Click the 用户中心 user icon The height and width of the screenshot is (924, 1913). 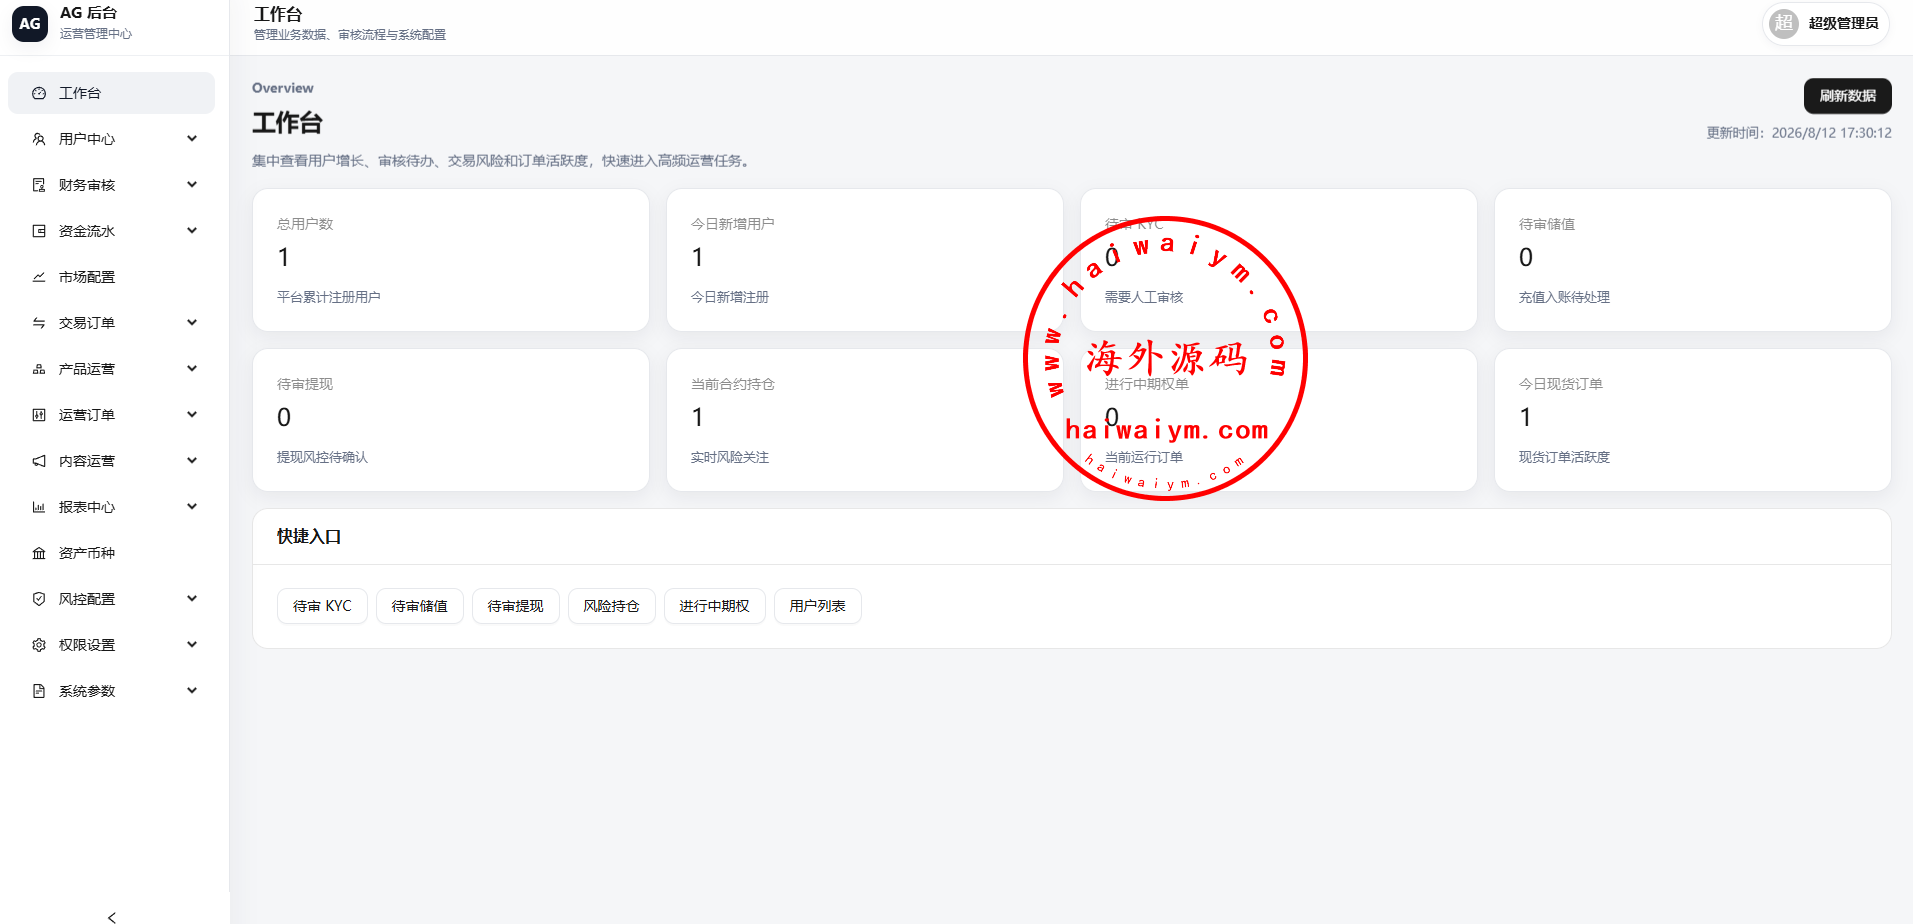pos(39,139)
